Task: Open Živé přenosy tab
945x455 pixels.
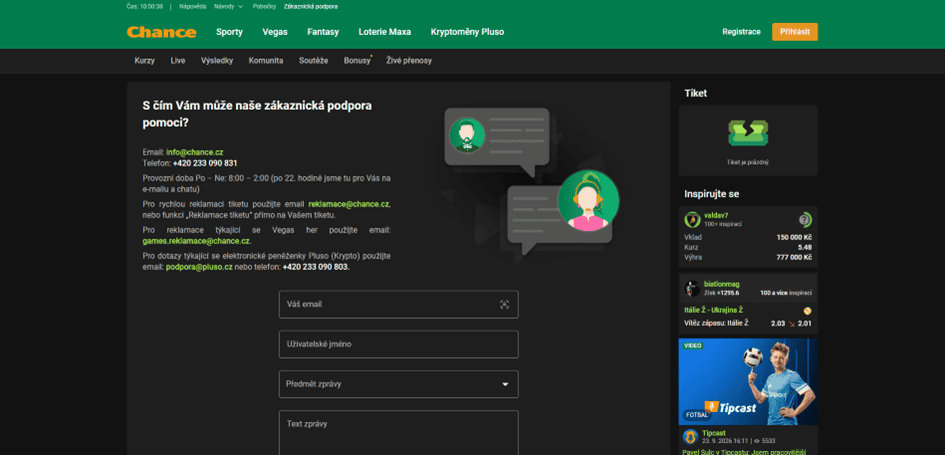Action: coord(409,61)
